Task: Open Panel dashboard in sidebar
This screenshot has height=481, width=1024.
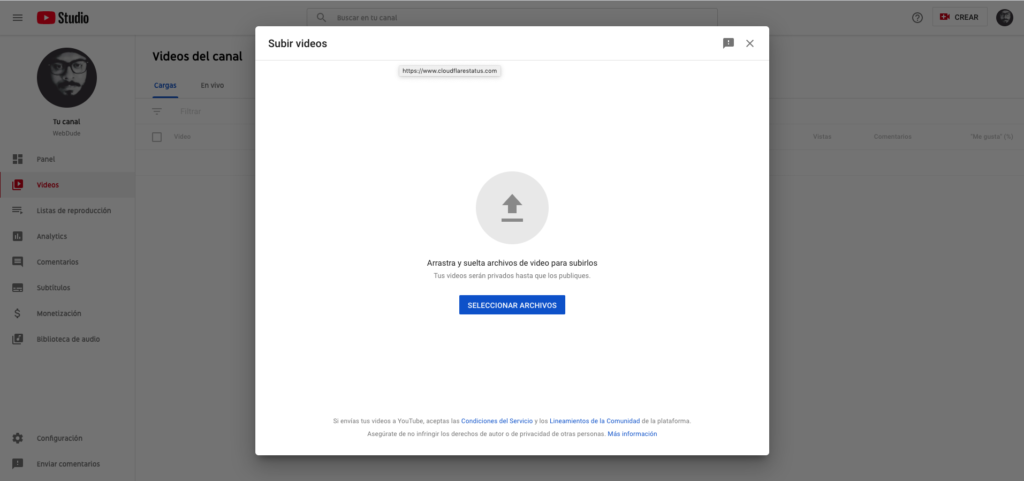Action: (46, 159)
